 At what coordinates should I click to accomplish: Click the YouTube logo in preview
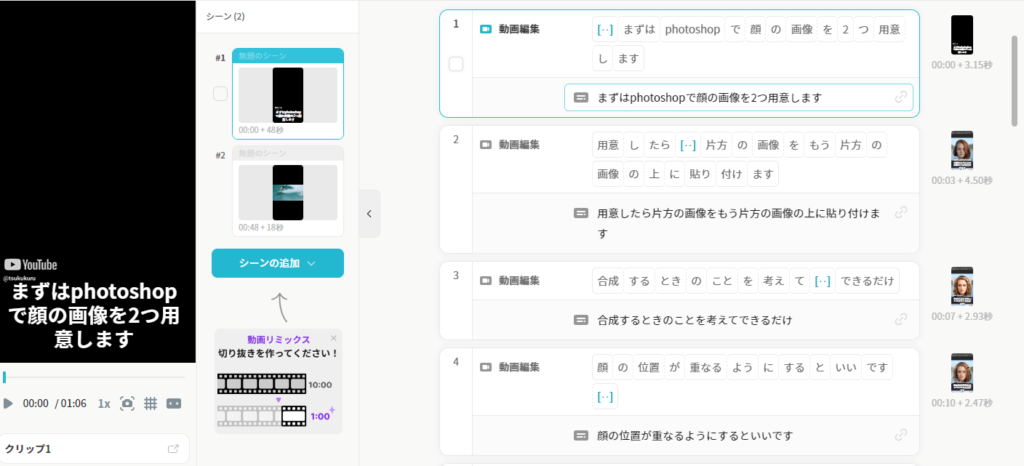31,264
